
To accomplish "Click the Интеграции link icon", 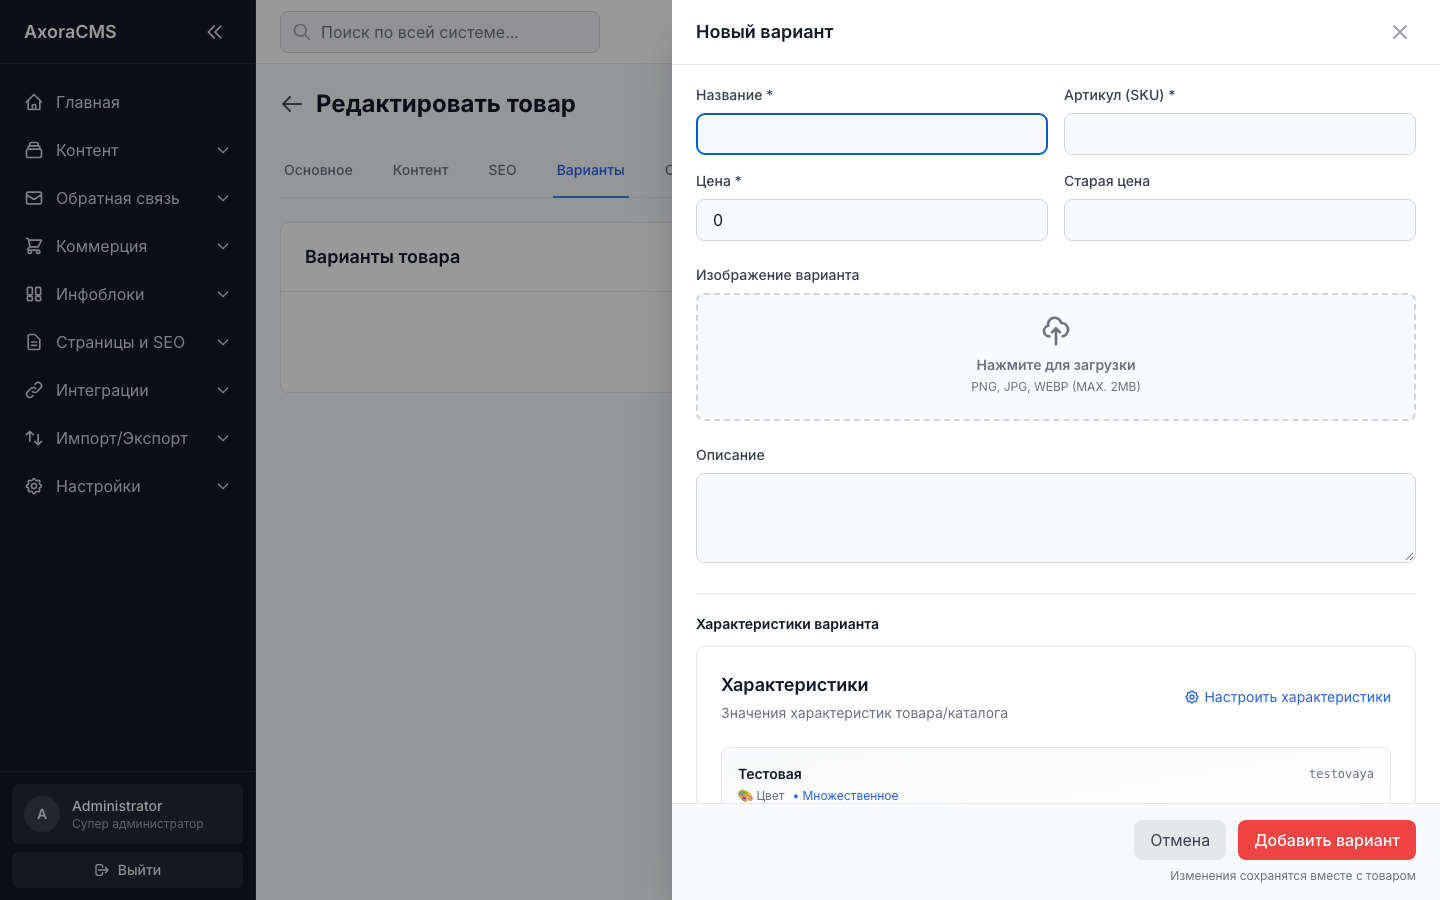I will click(34, 390).
